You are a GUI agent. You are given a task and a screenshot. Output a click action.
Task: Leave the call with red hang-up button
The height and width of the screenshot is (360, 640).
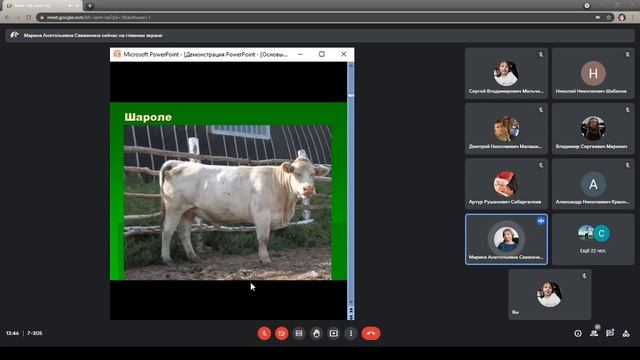click(371, 333)
